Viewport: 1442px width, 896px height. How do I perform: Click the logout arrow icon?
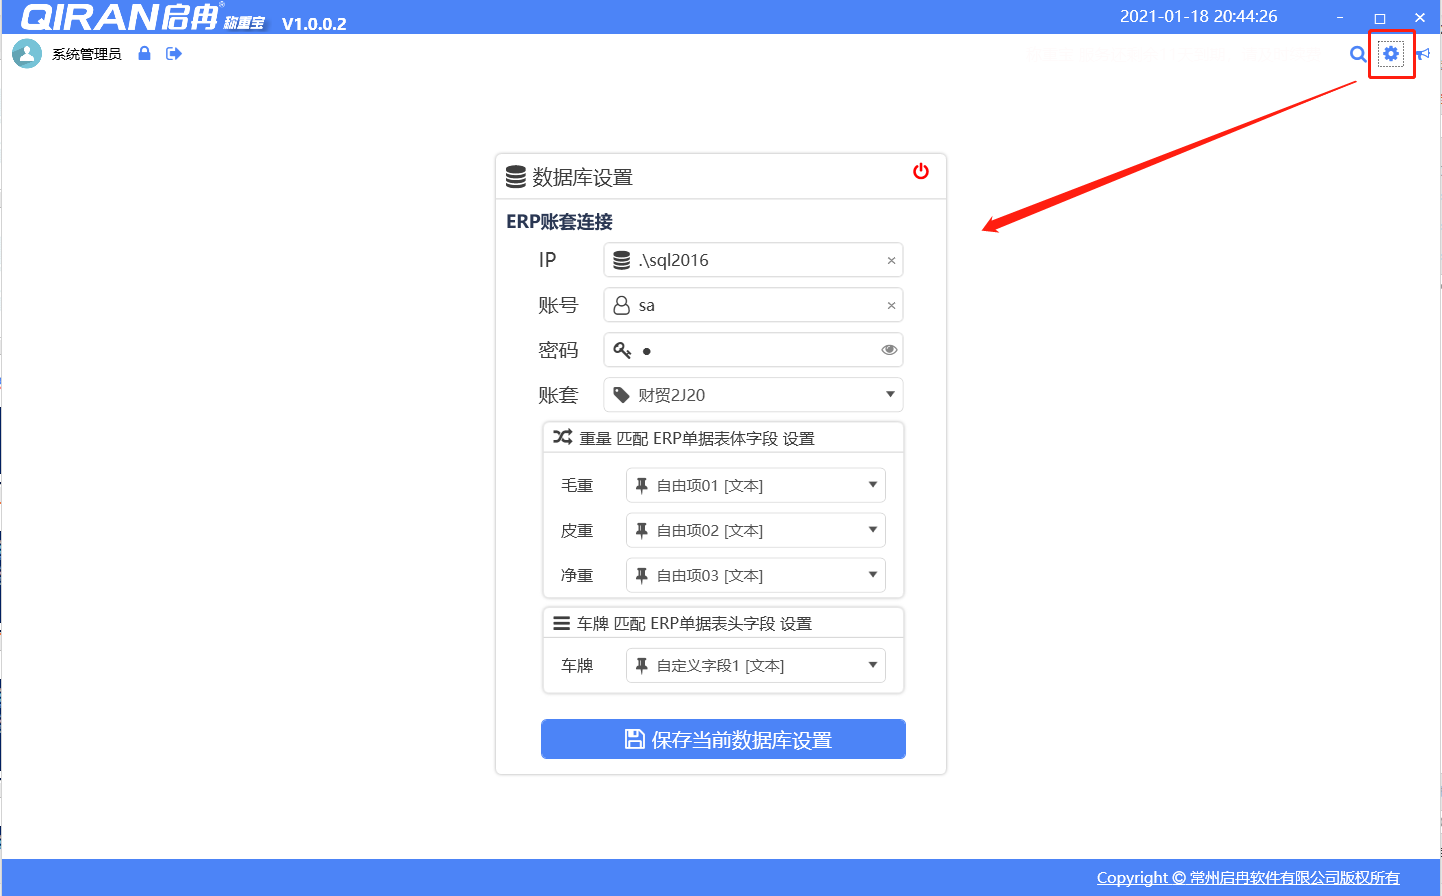point(174,54)
